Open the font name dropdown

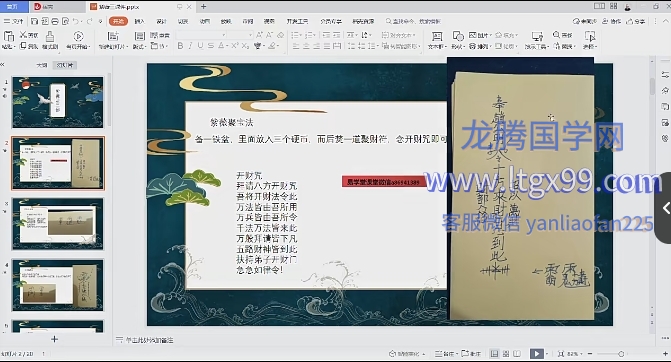(201, 35)
